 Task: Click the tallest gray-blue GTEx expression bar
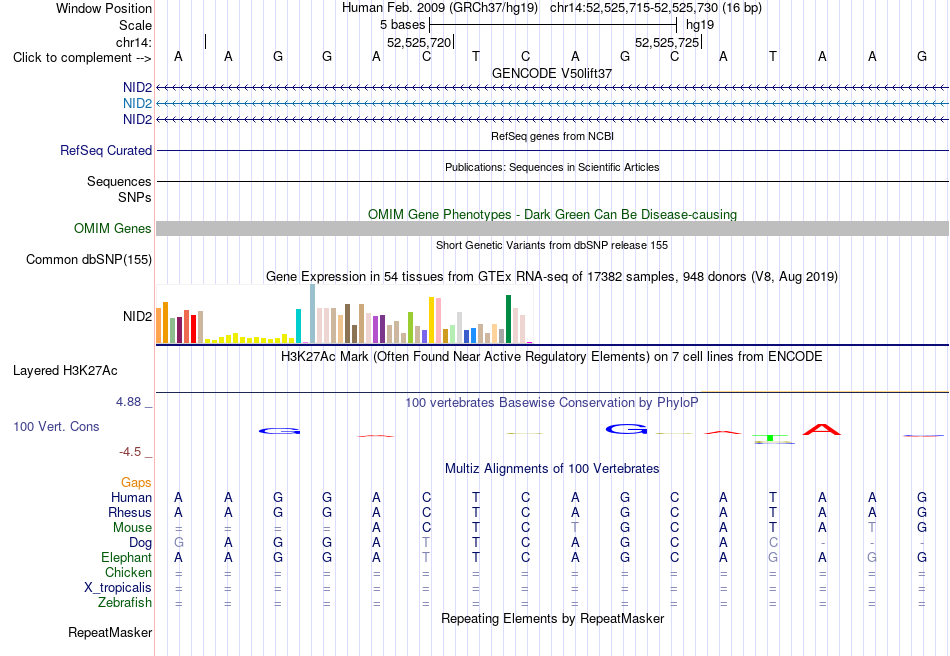[313, 314]
